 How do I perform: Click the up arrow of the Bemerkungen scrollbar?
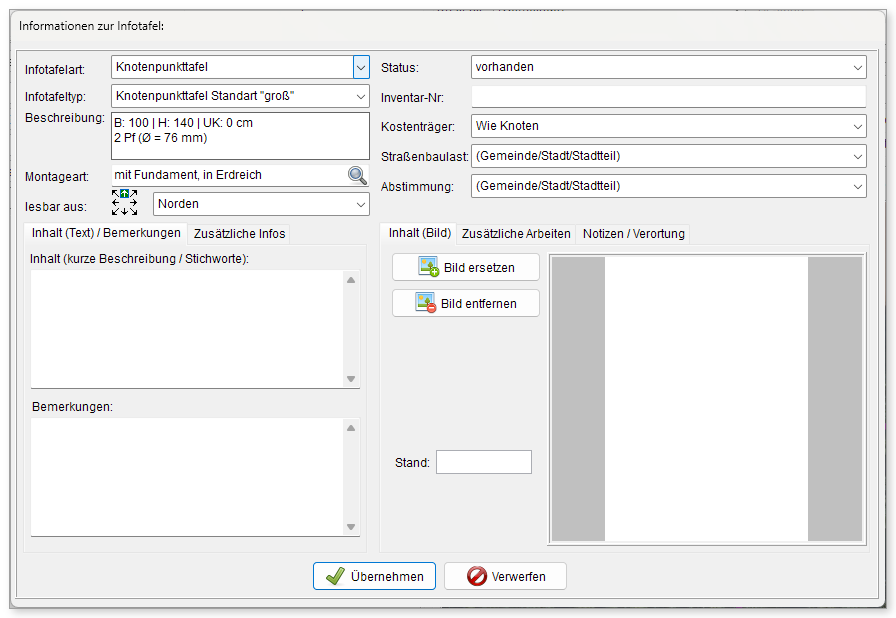click(x=351, y=428)
